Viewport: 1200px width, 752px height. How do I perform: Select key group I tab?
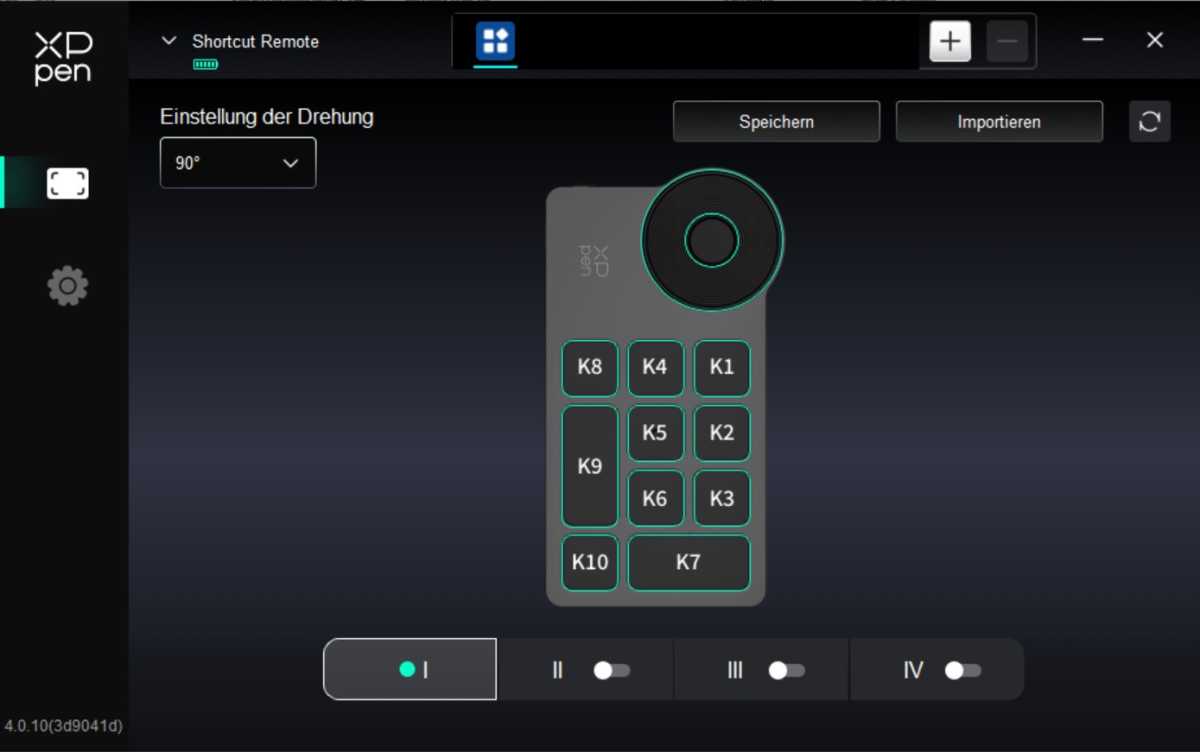tap(410, 669)
